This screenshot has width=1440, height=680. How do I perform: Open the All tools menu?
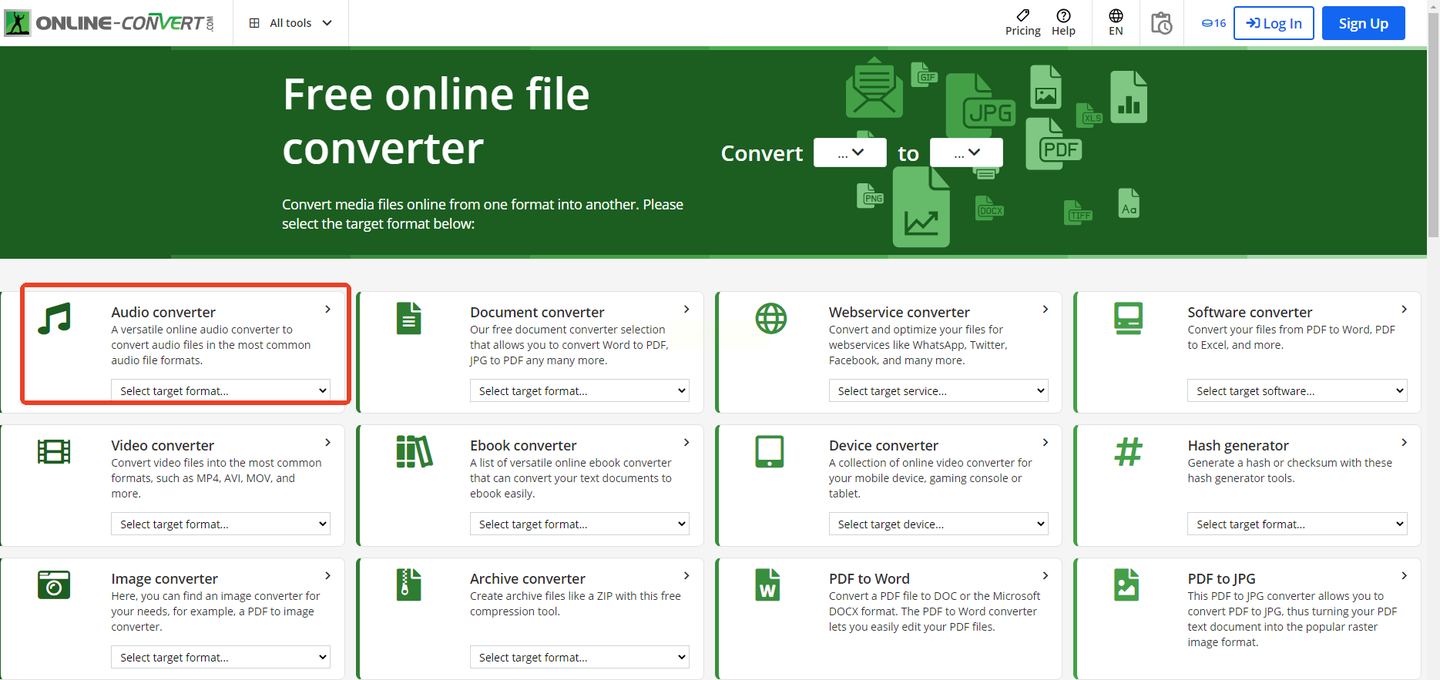pyautogui.click(x=291, y=23)
